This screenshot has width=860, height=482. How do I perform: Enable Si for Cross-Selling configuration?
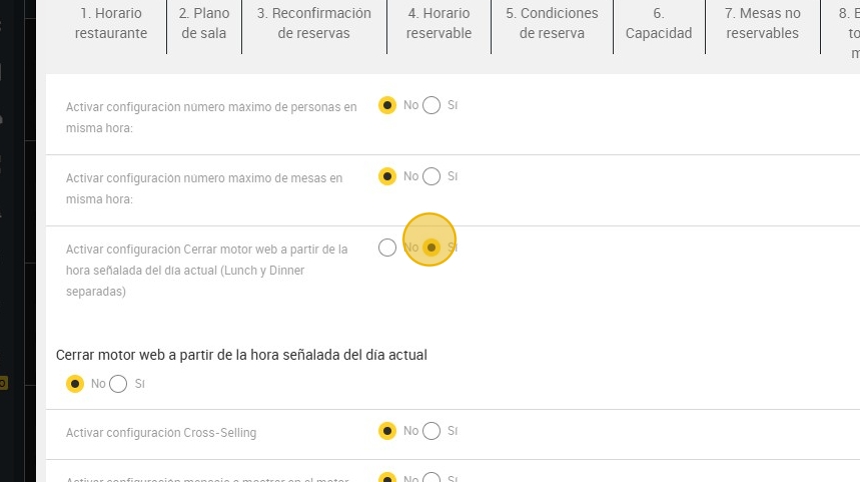pyautogui.click(x=431, y=431)
